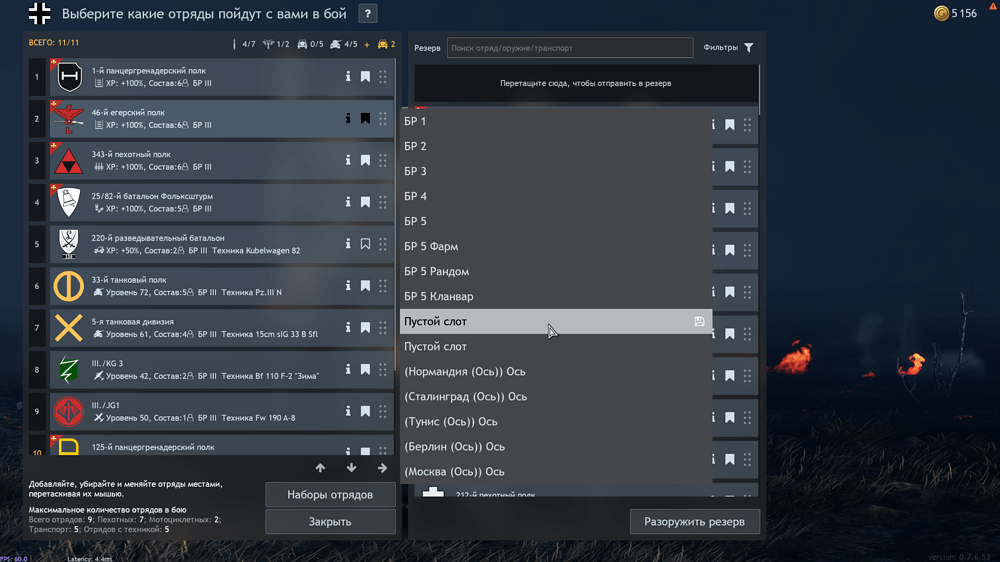1000x562 pixels.
Task: Focus the reserve search field
Action: 570,48
